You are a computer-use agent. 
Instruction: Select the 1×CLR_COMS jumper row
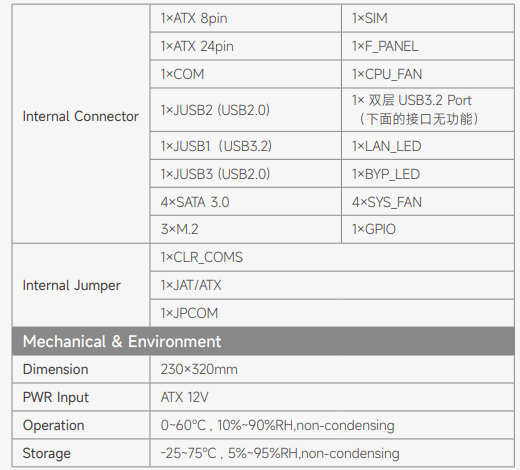pyautogui.click(x=332, y=257)
